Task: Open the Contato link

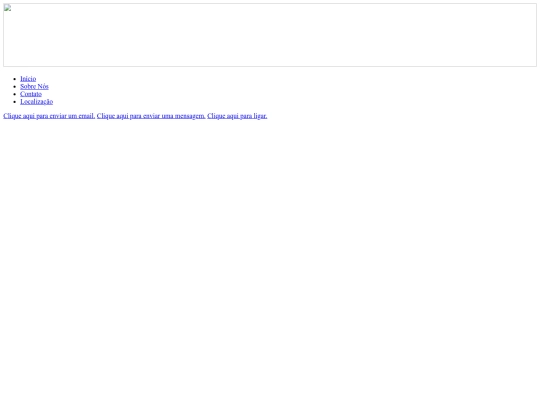Action: (x=31, y=94)
